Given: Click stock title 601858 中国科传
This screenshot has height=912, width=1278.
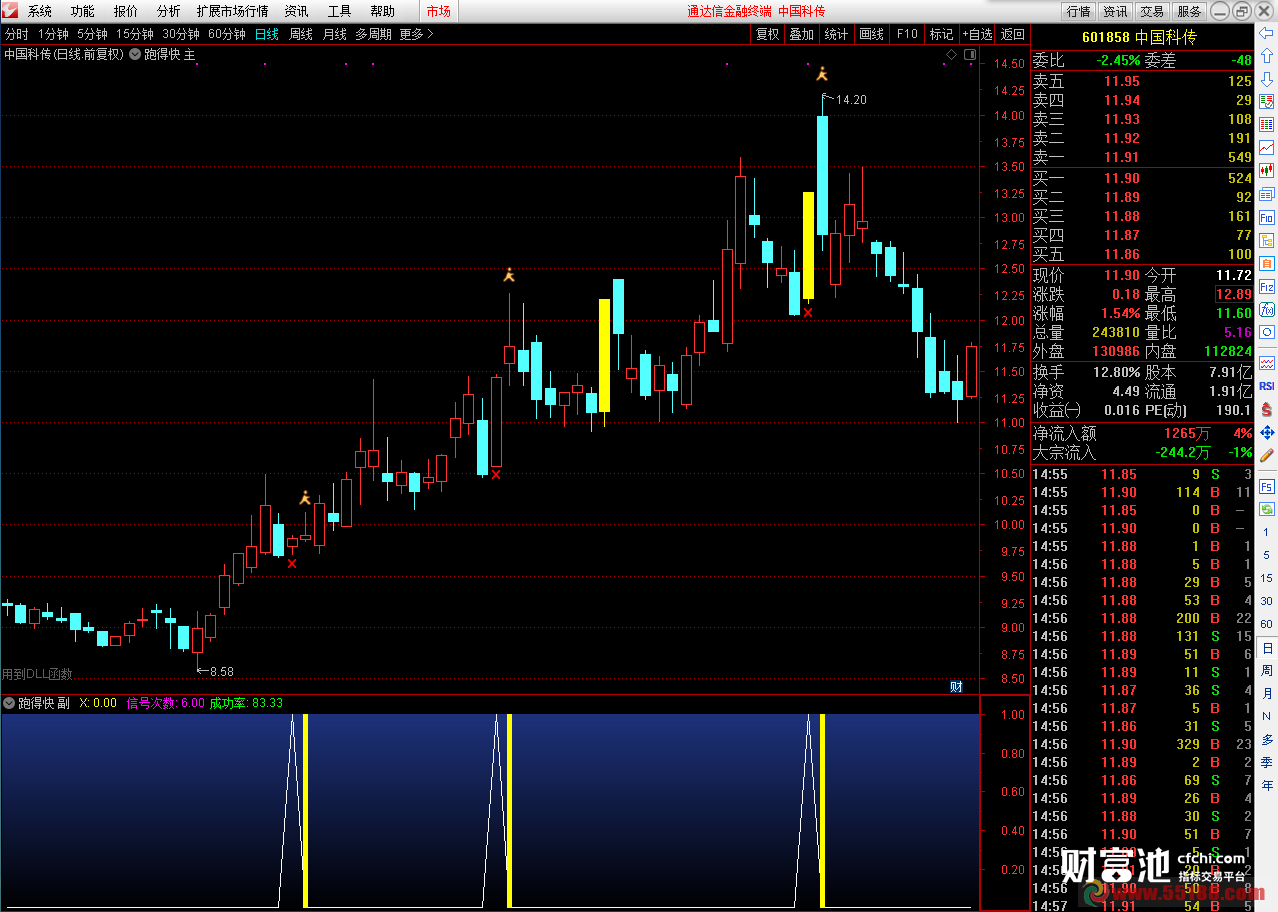Looking at the screenshot, I should coord(1139,37).
